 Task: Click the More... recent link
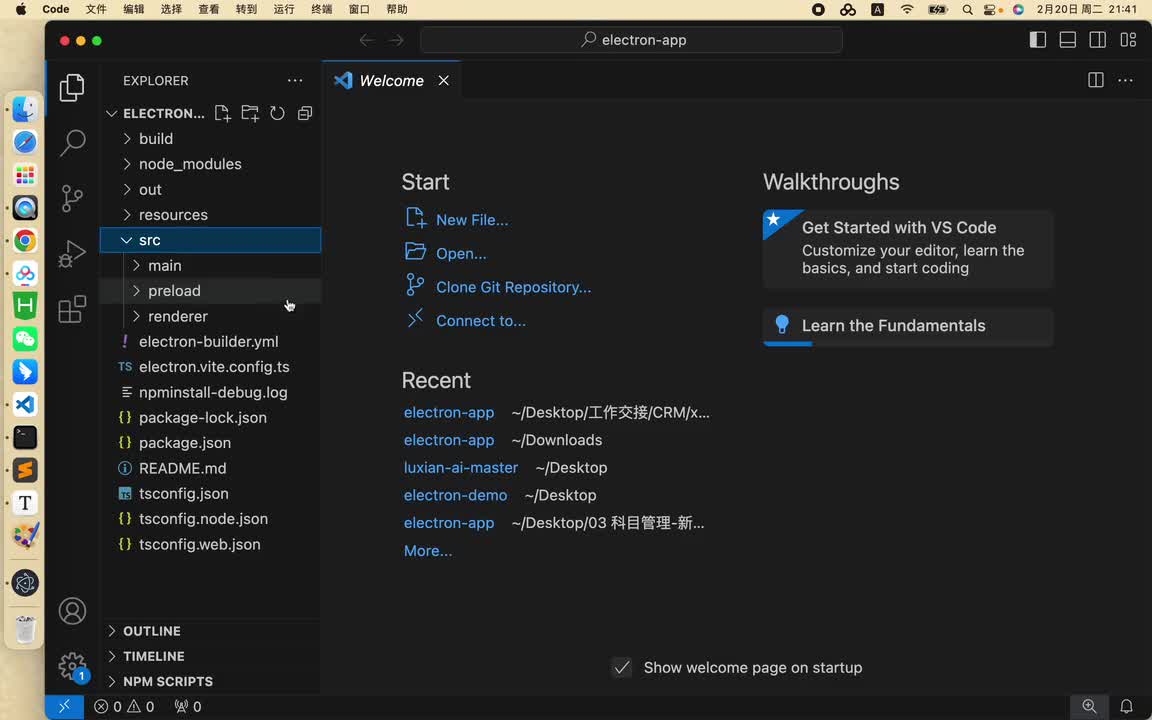point(428,551)
